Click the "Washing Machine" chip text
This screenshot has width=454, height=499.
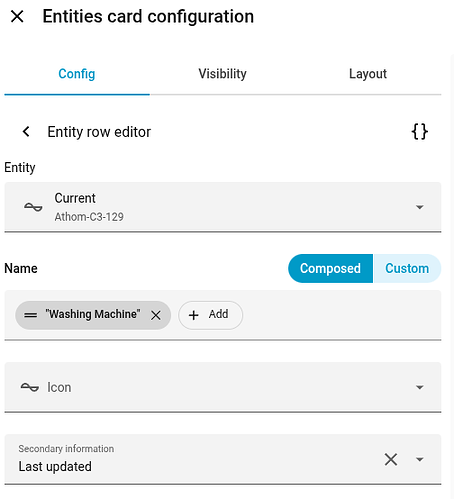[93, 314]
